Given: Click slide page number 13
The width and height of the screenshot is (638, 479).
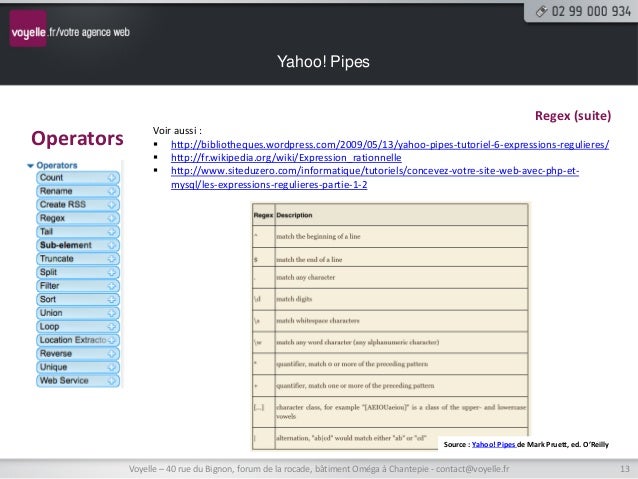Looking at the screenshot, I should click(625, 469).
